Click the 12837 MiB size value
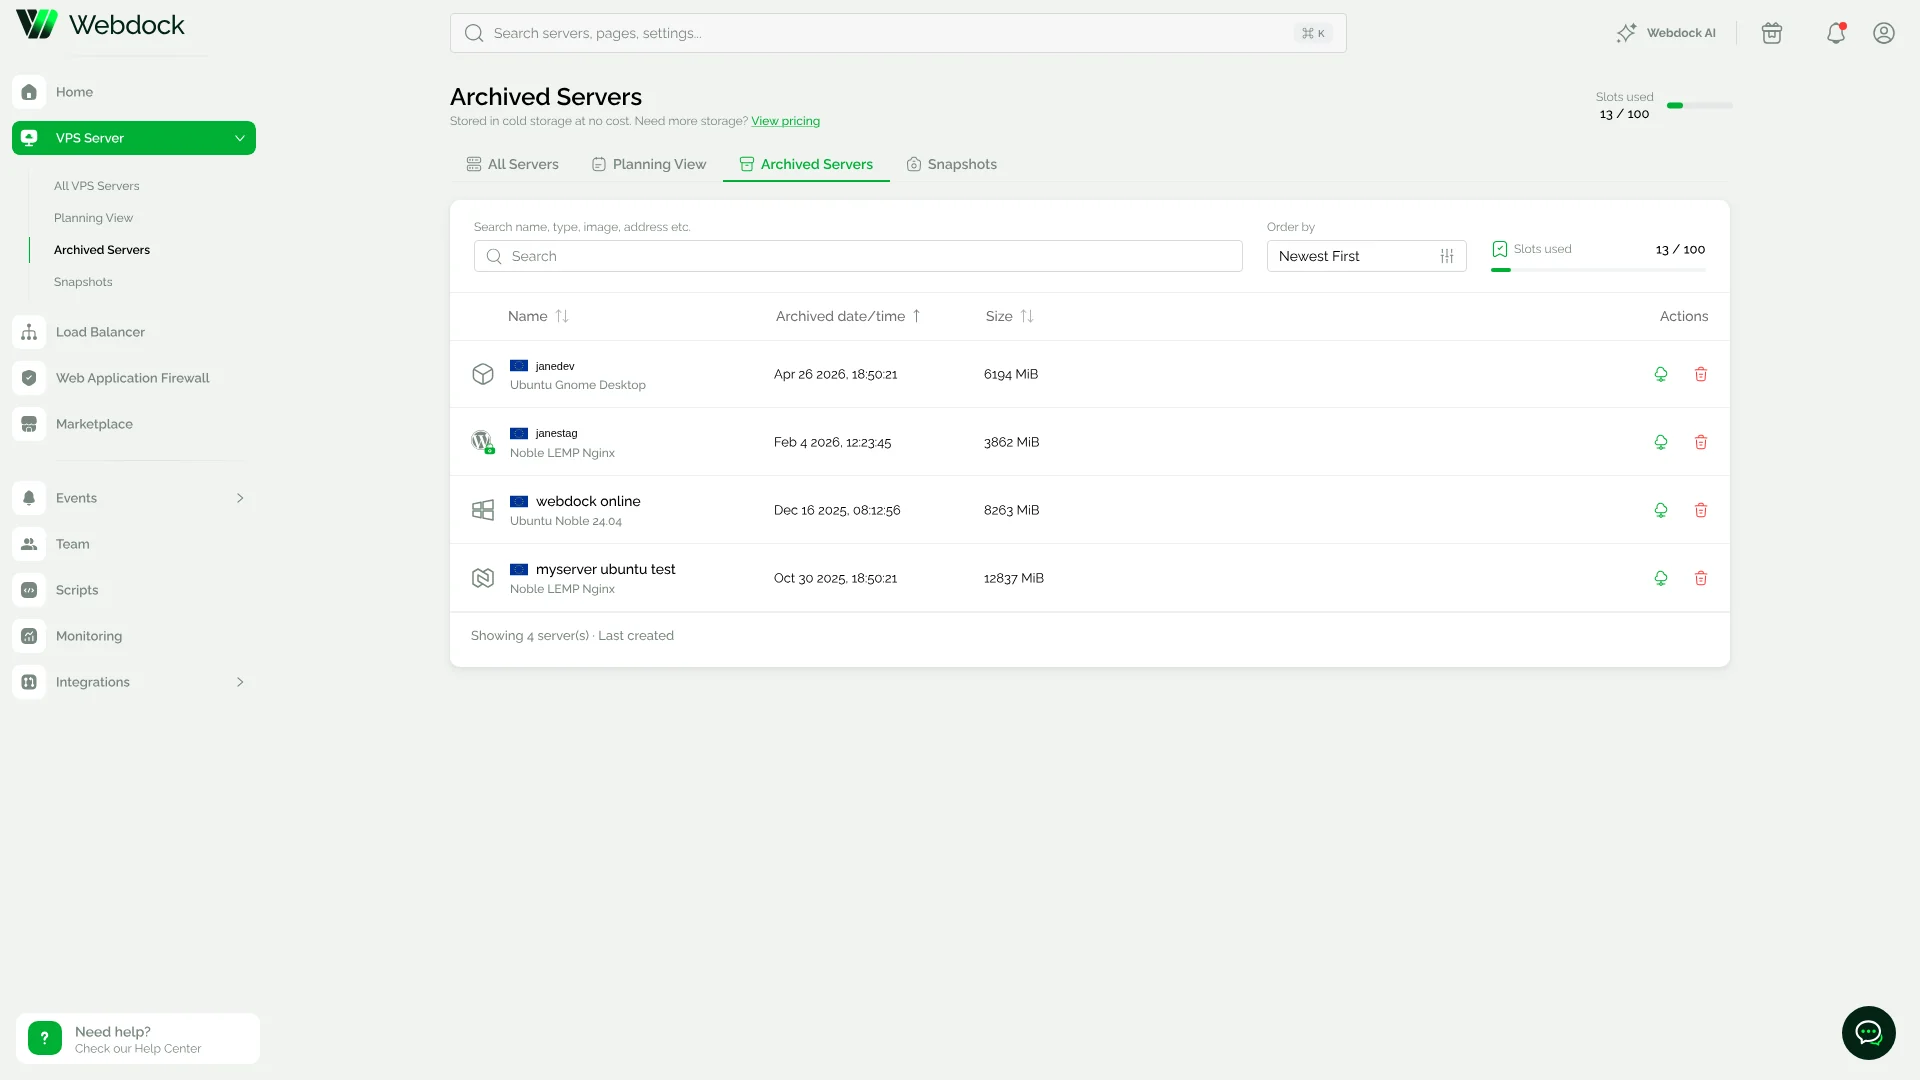 [1013, 578]
